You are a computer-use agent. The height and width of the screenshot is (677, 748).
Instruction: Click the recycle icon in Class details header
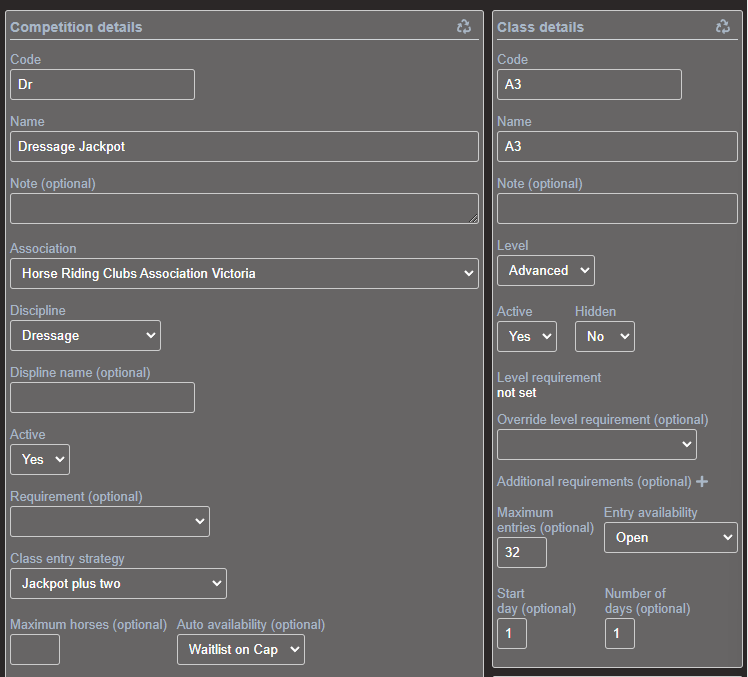pyautogui.click(x=723, y=27)
